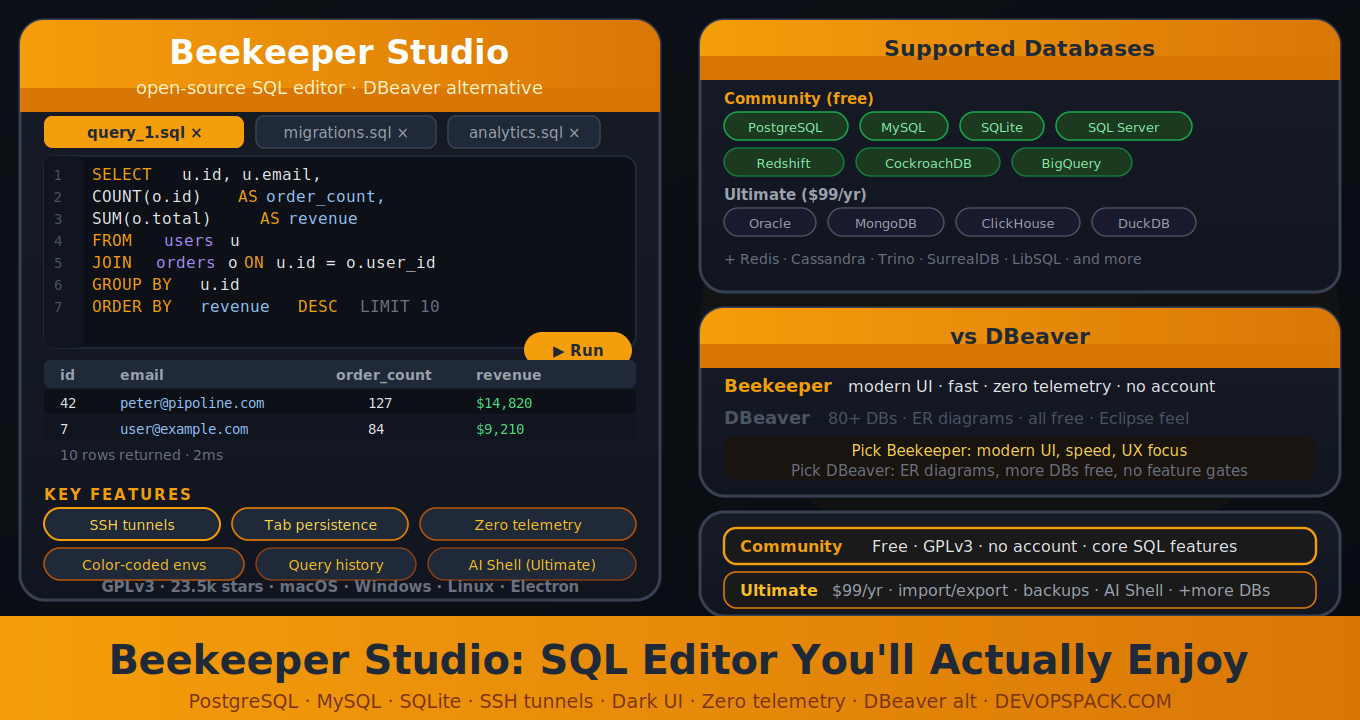
Task: Click the 'GPLv3 · 23.5k stars' footer text
Action: (340, 586)
